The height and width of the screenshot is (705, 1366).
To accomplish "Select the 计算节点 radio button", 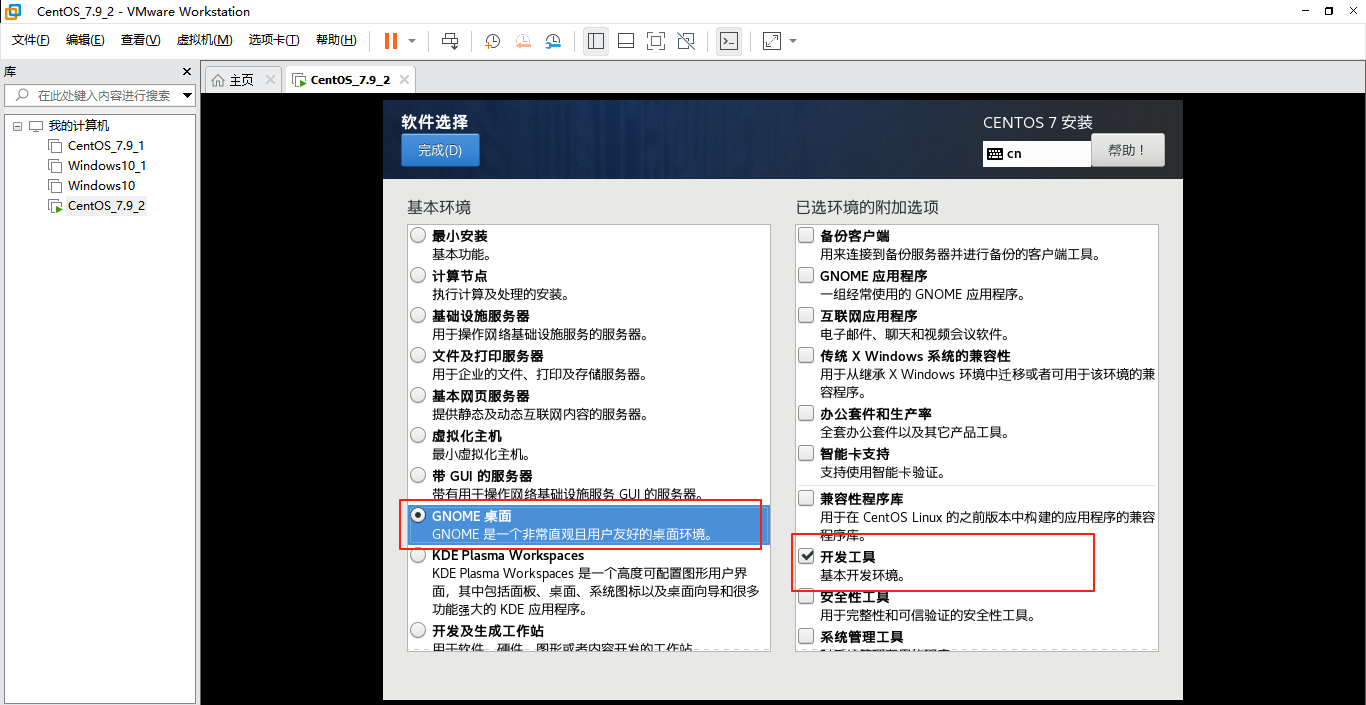I will [x=418, y=275].
